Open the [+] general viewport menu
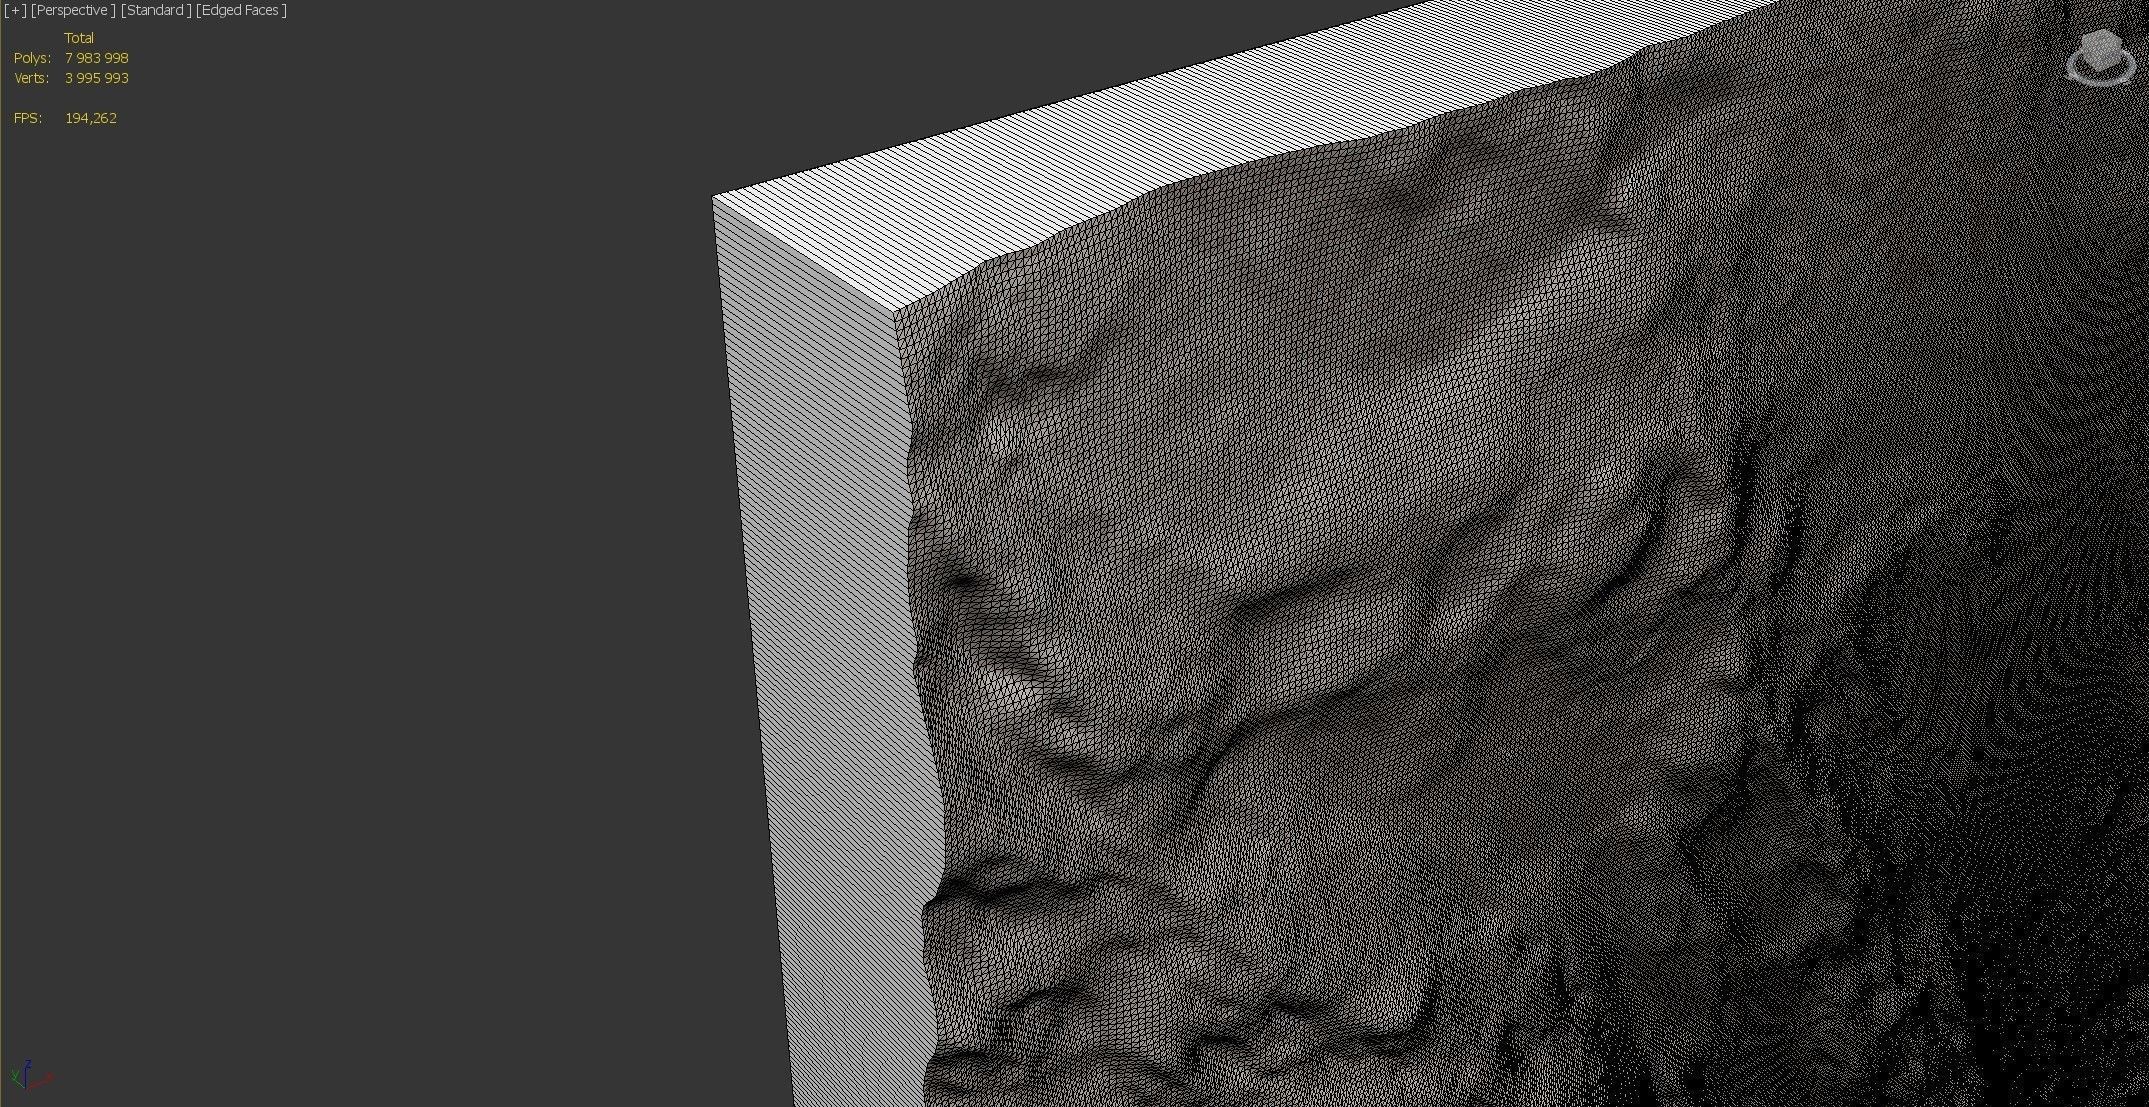 coord(15,10)
